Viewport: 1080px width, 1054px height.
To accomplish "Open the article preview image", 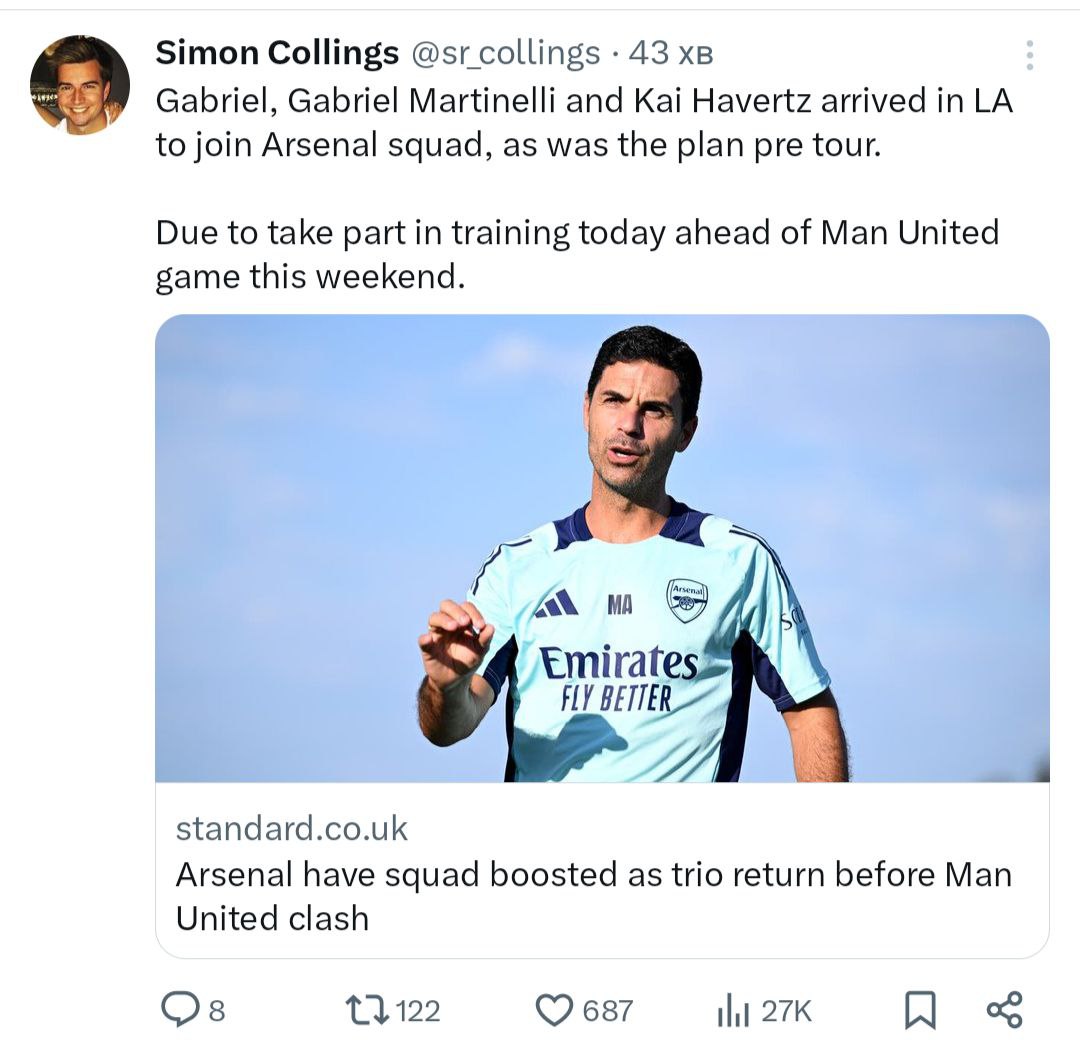I will (602, 548).
